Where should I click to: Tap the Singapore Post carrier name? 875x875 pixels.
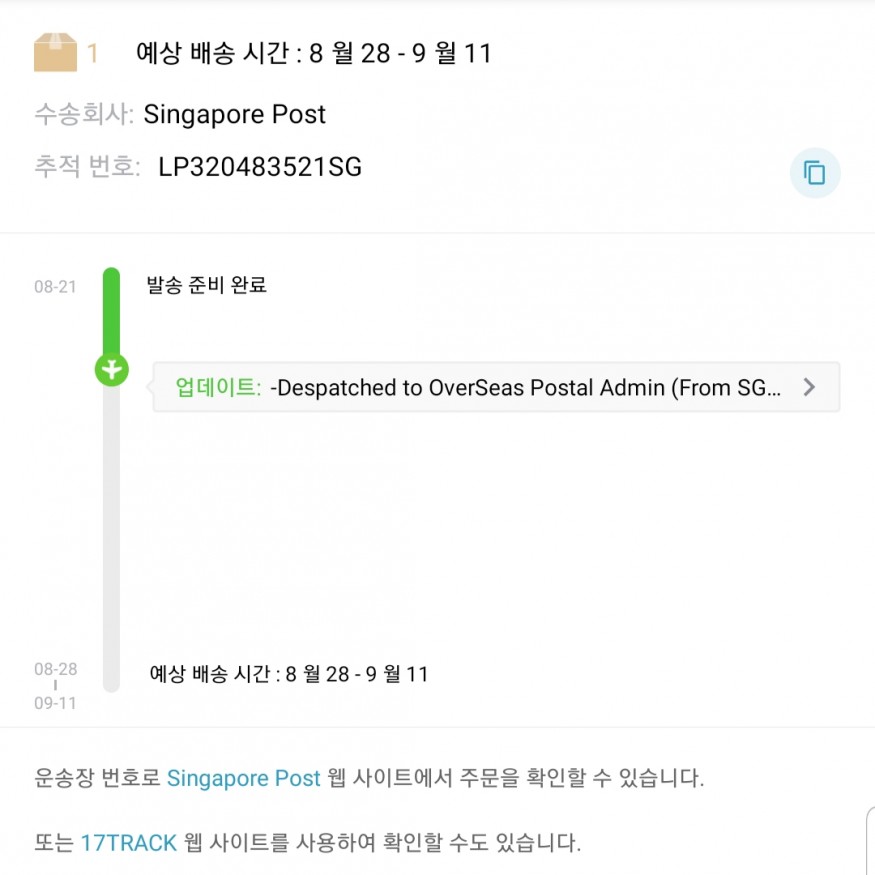[234, 114]
